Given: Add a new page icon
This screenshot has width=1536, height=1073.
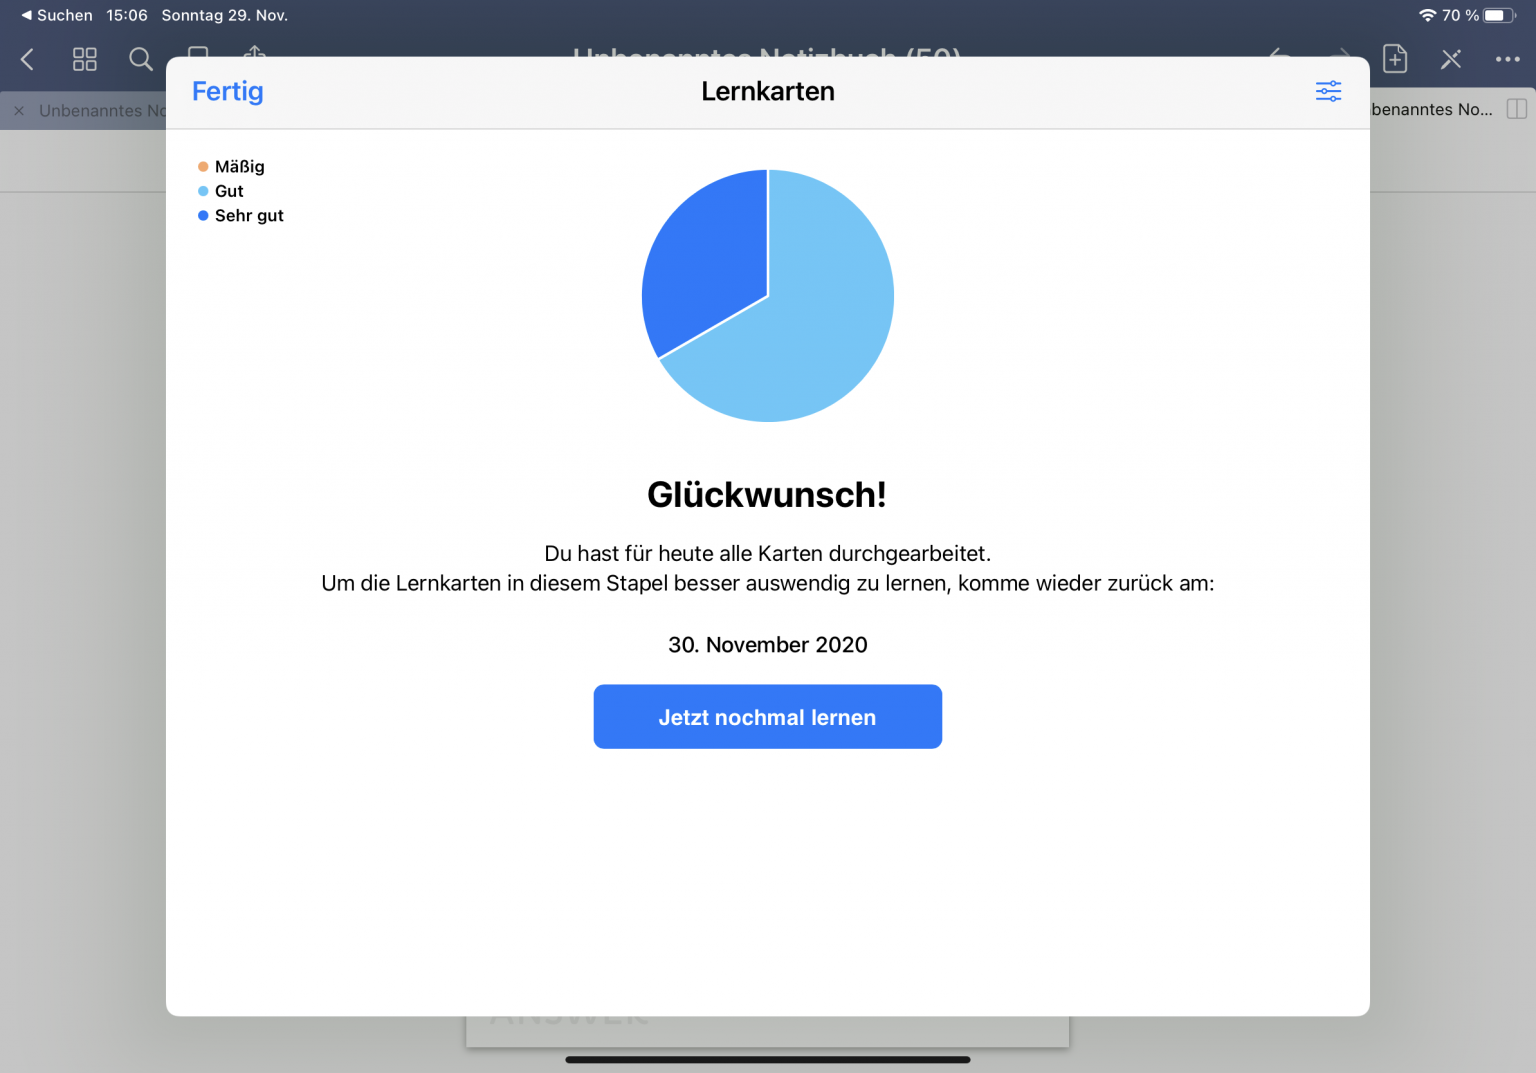Looking at the screenshot, I should coord(1395,59).
